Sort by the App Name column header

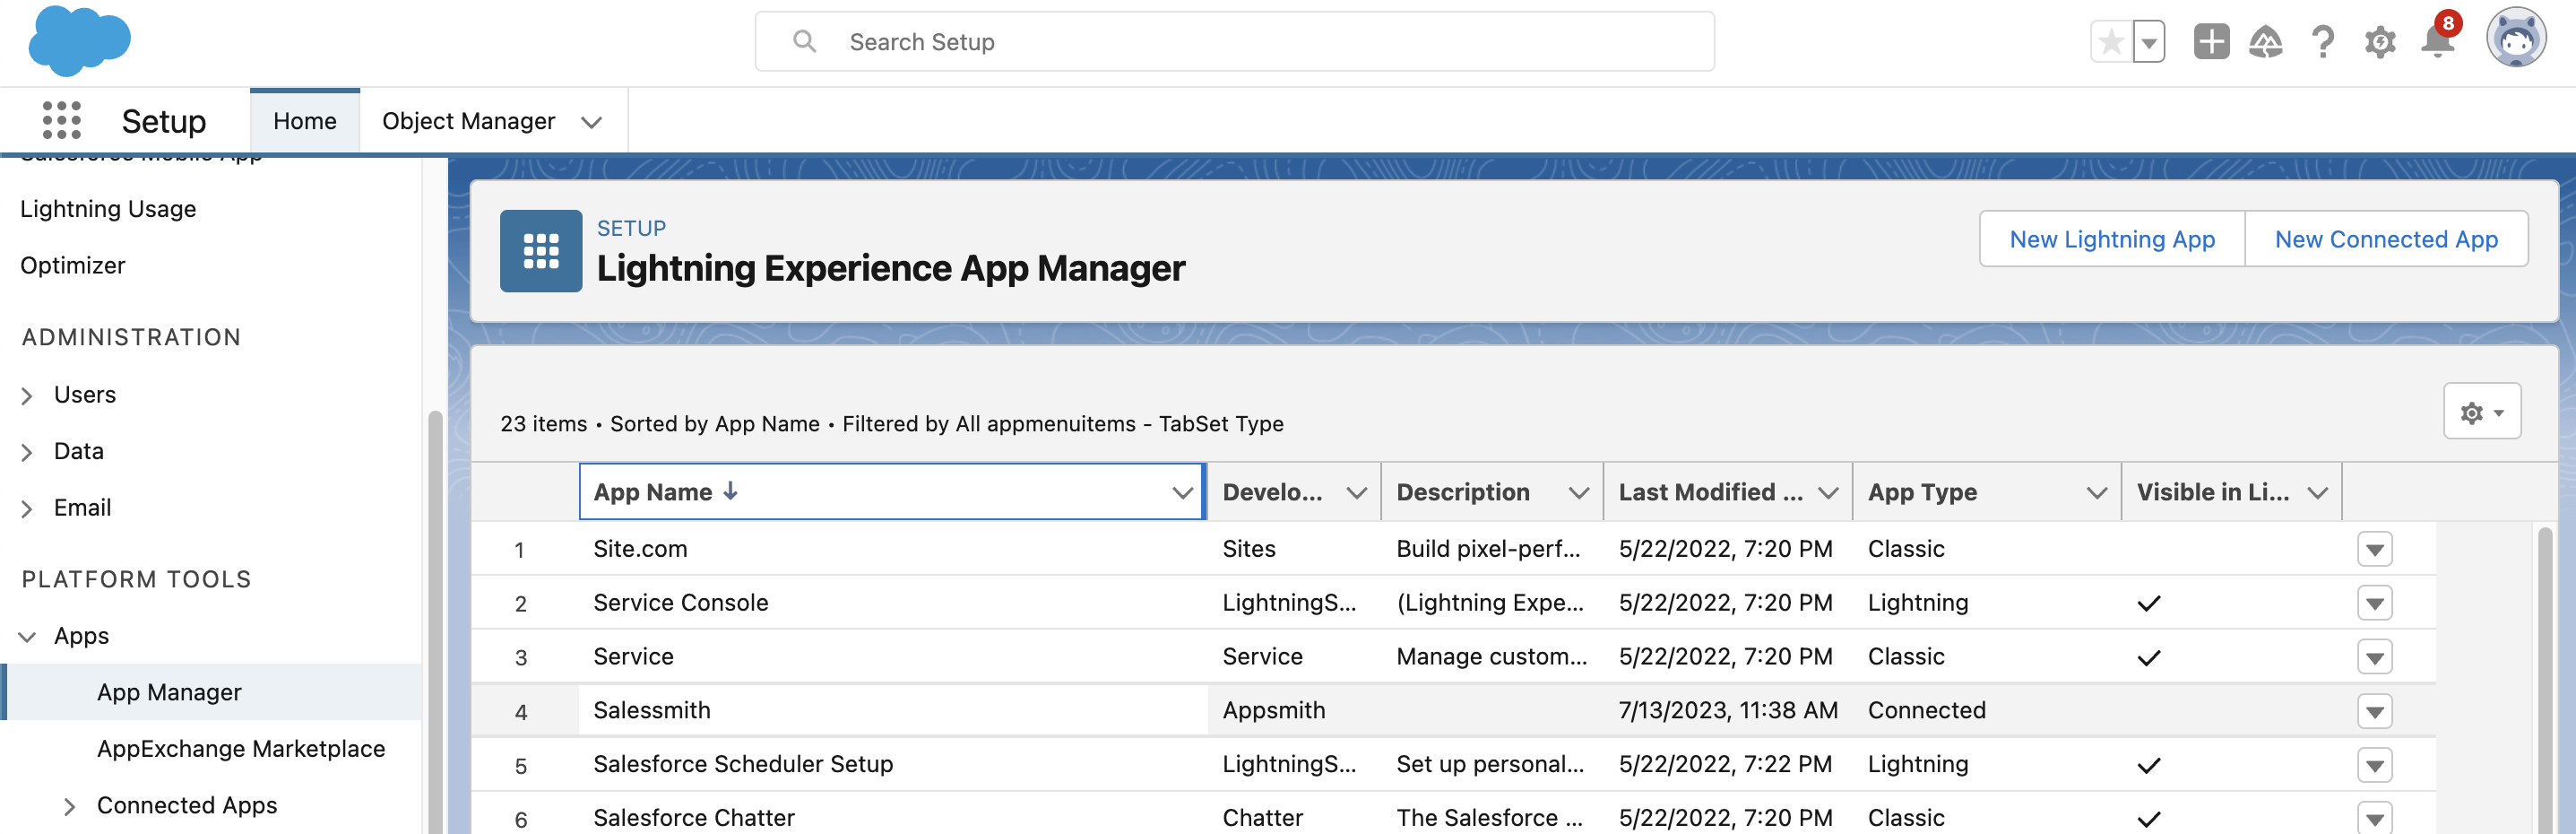click(653, 492)
